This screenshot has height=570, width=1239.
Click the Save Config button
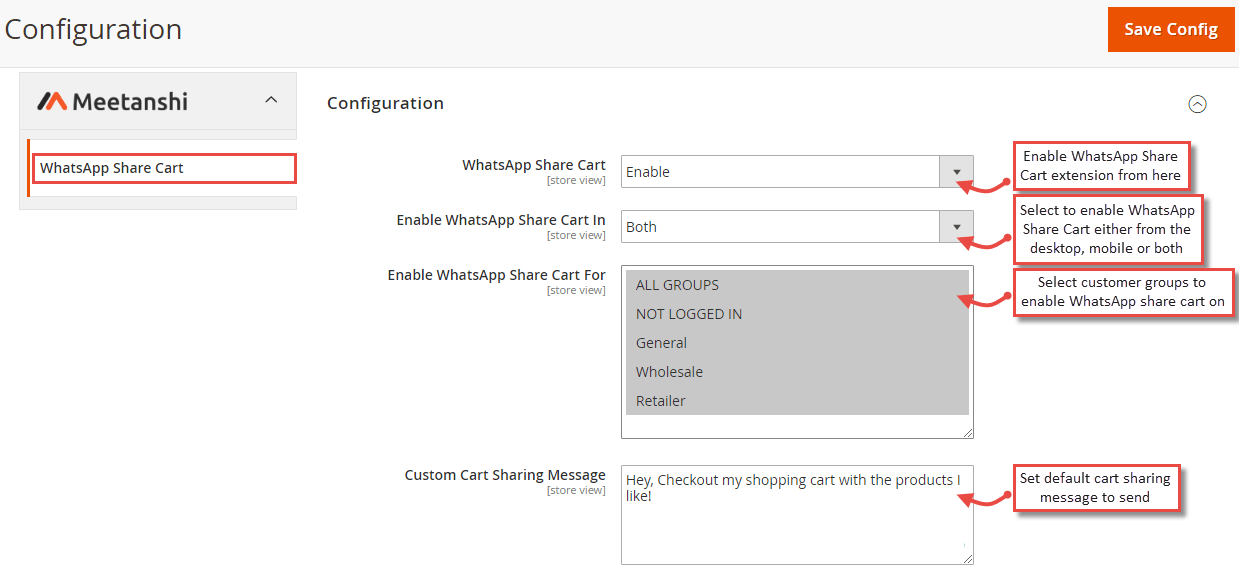tap(1171, 30)
